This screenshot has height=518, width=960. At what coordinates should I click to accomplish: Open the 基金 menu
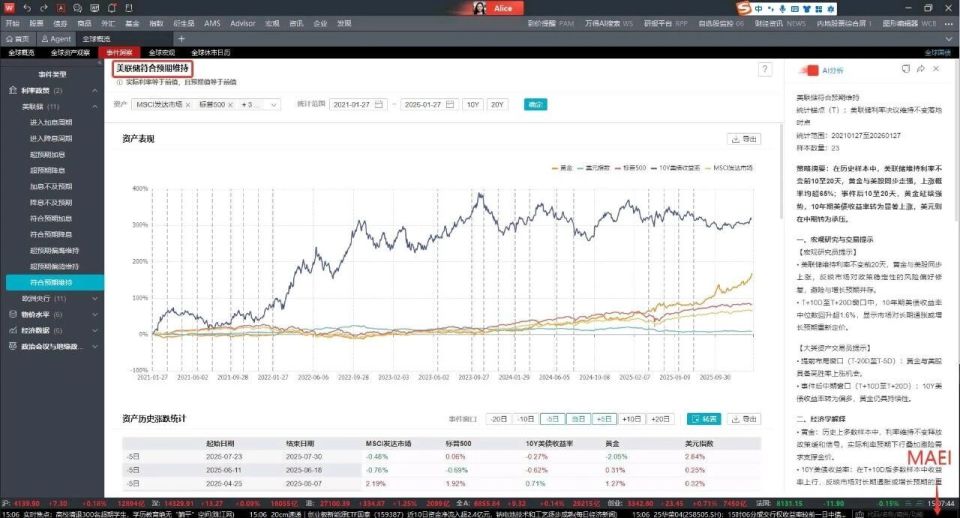(x=132, y=23)
